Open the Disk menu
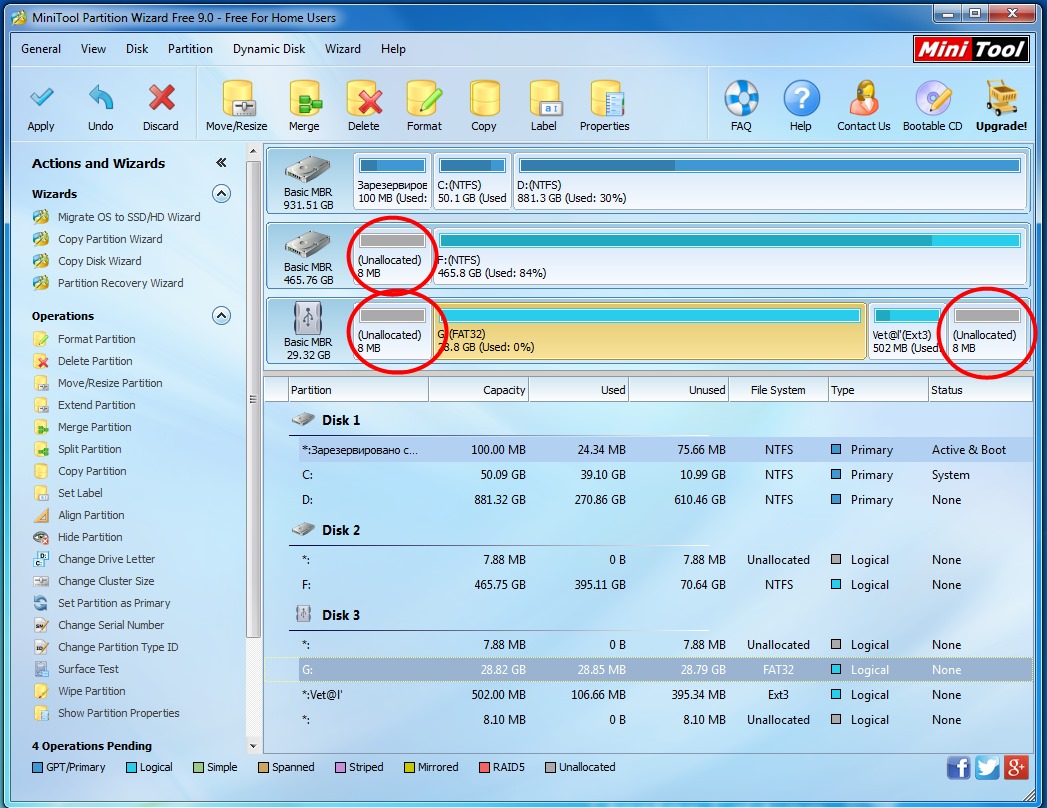This screenshot has height=808, width=1047. coord(137,49)
